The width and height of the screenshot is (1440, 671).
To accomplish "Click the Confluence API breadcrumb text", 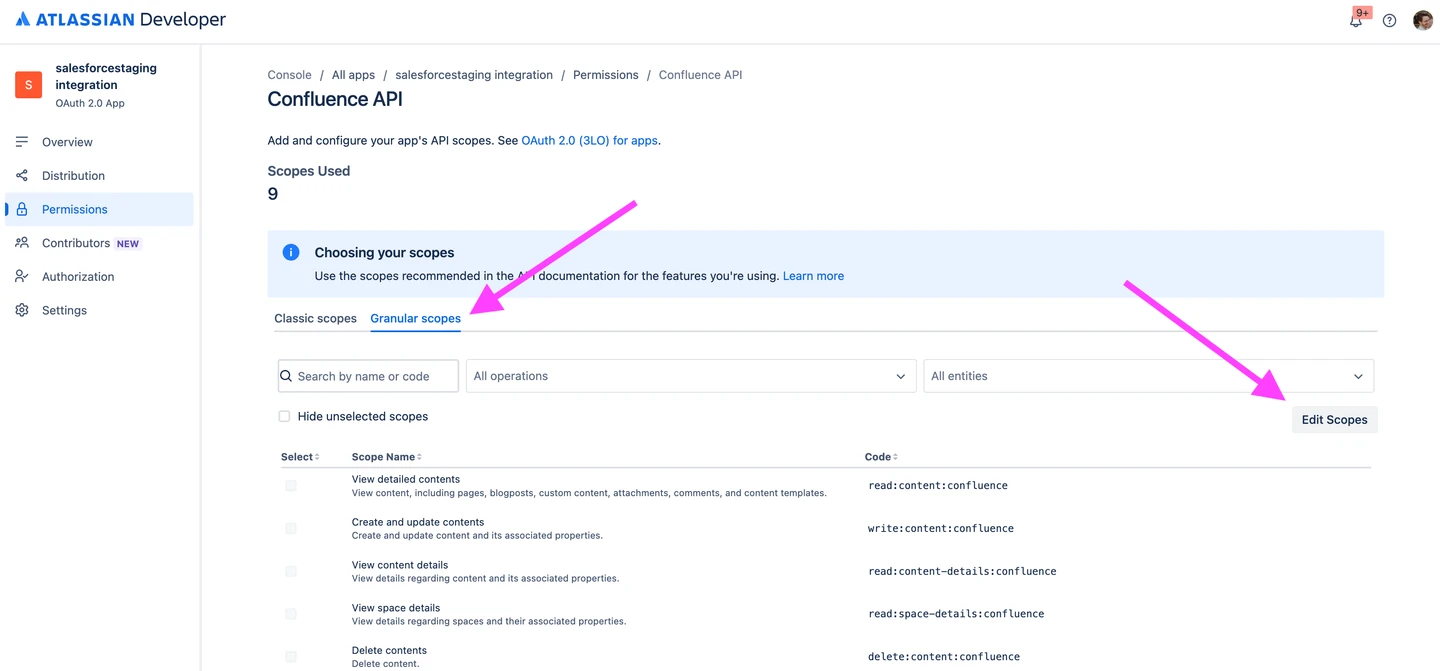I will [x=700, y=75].
